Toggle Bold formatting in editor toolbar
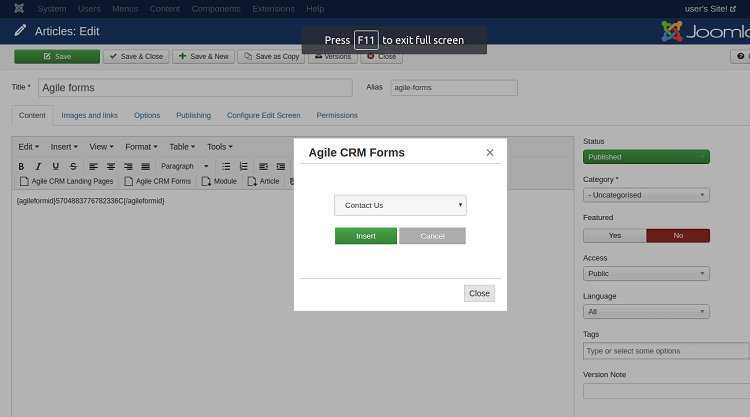 [21, 166]
